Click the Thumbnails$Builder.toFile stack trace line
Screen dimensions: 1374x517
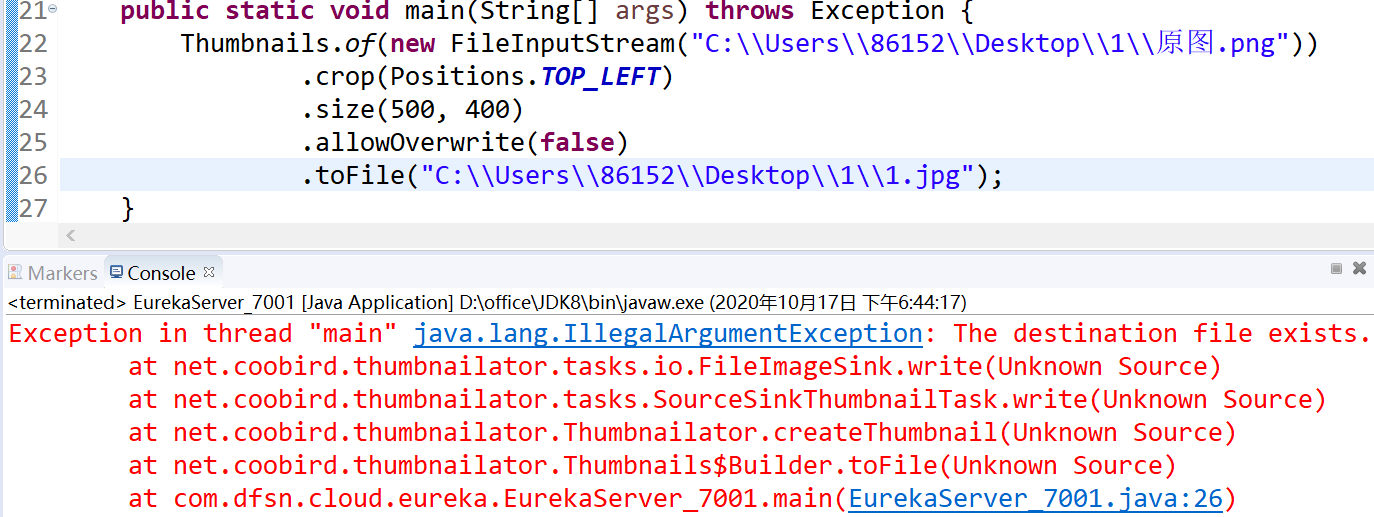click(x=652, y=466)
